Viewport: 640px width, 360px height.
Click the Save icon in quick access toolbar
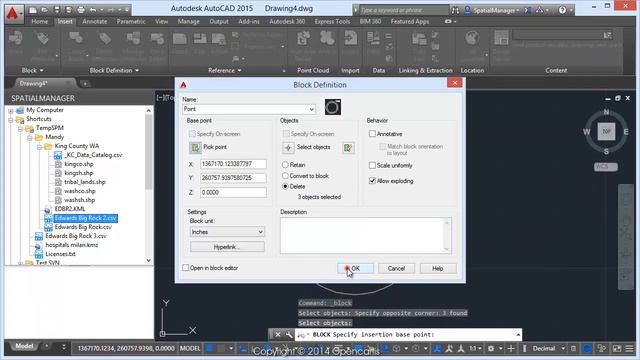56,10
